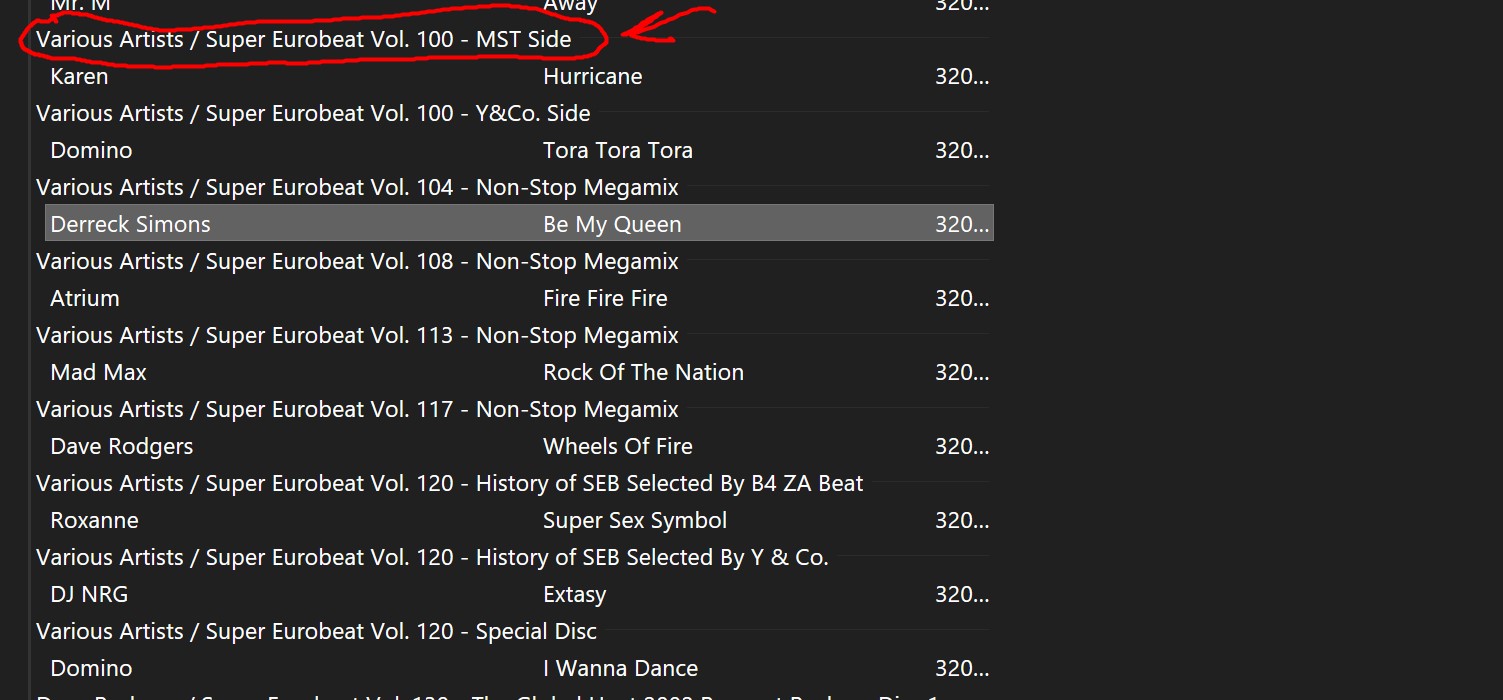Select Rock Of The Nation by Mad Max
This screenshot has height=700, width=1503.
click(643, 373)
